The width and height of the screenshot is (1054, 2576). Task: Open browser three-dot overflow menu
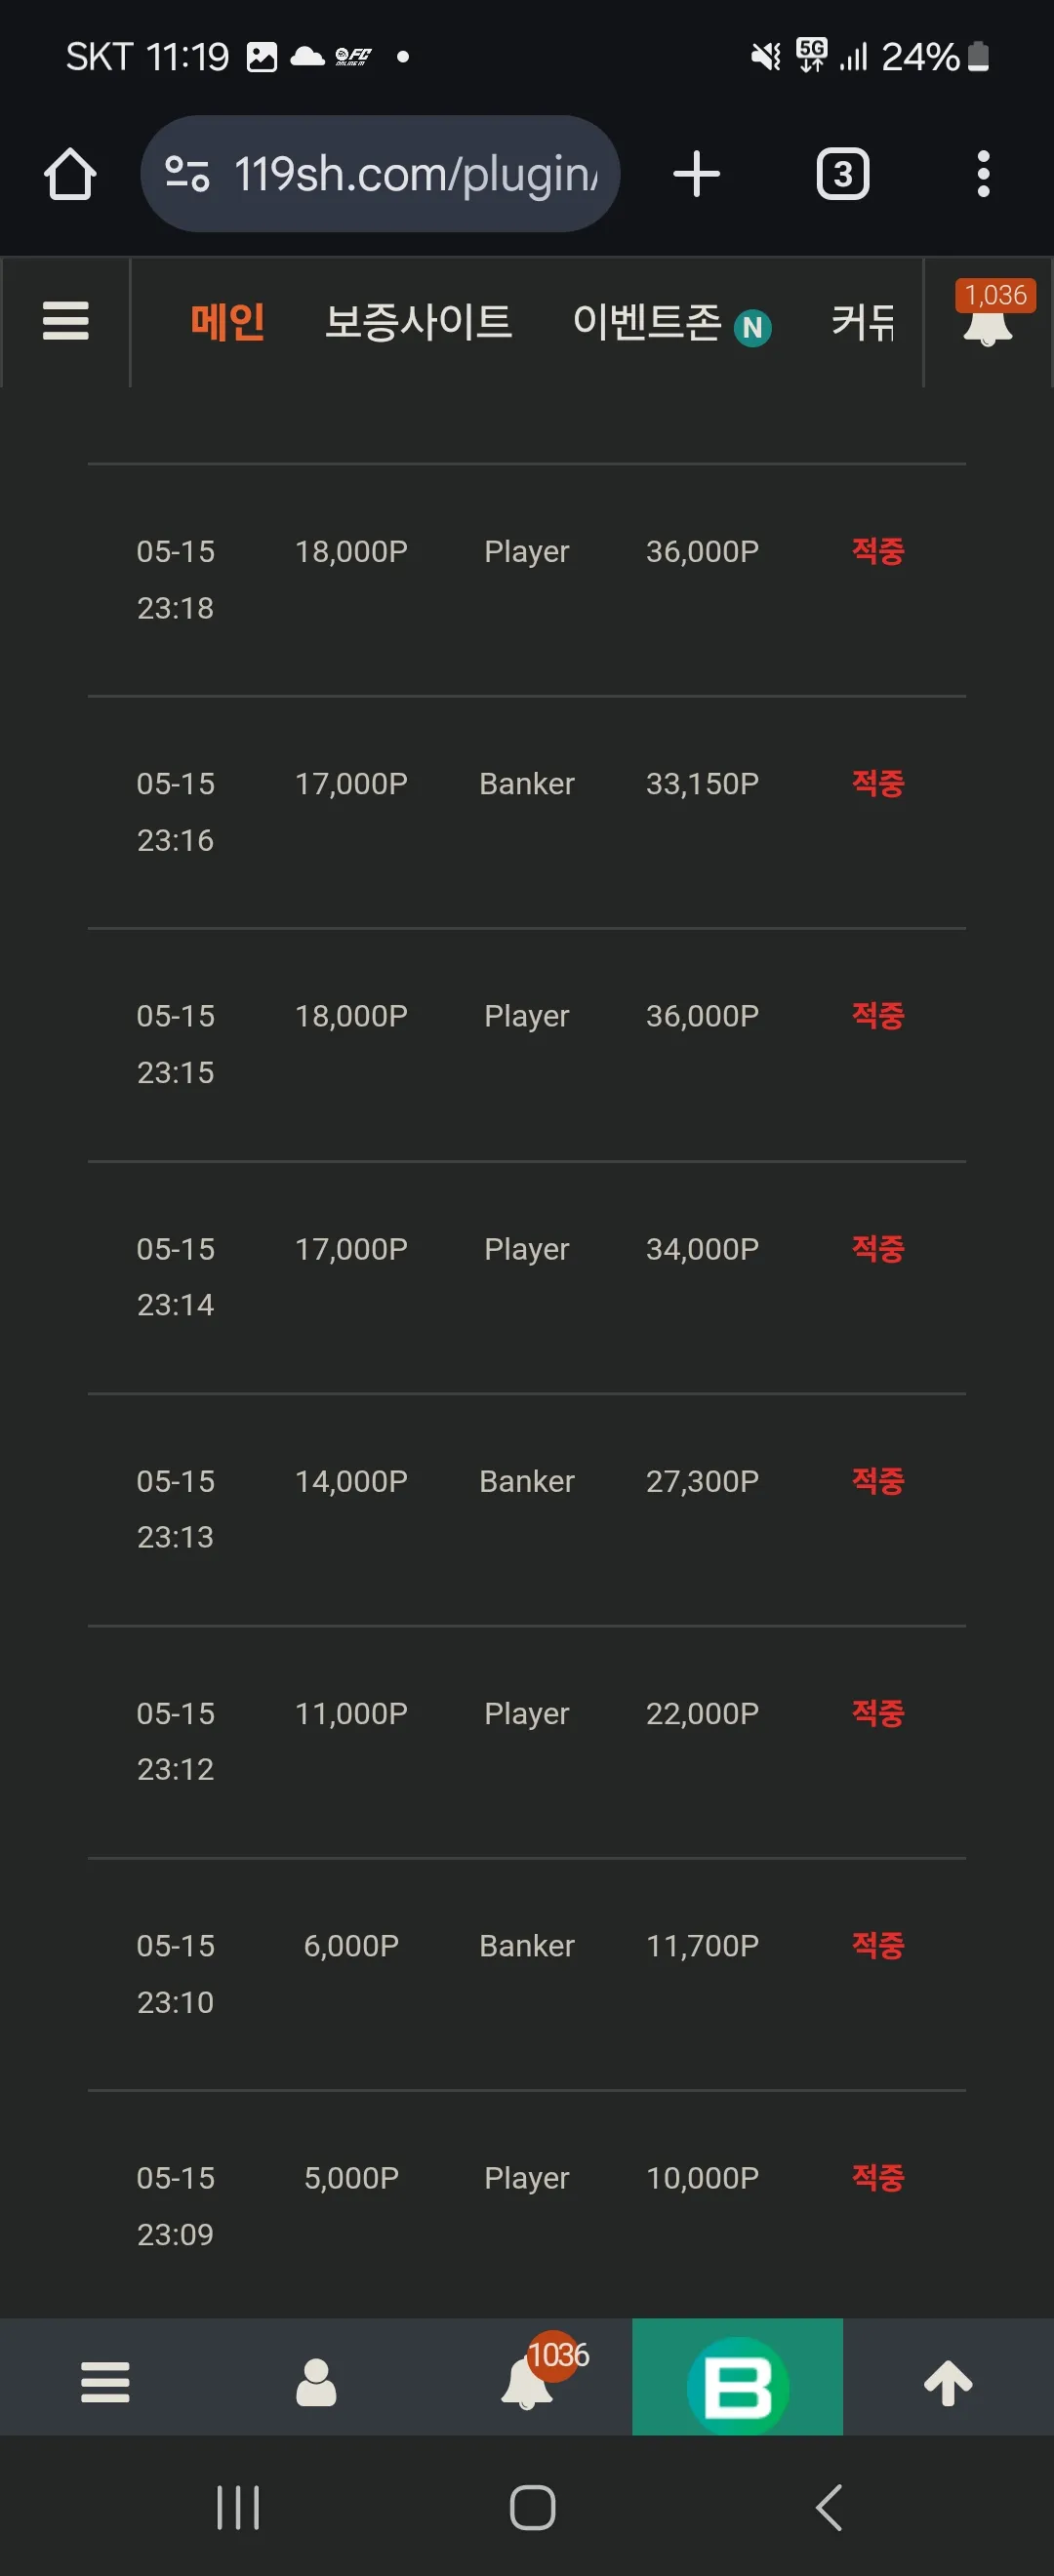tap(983, 174)
